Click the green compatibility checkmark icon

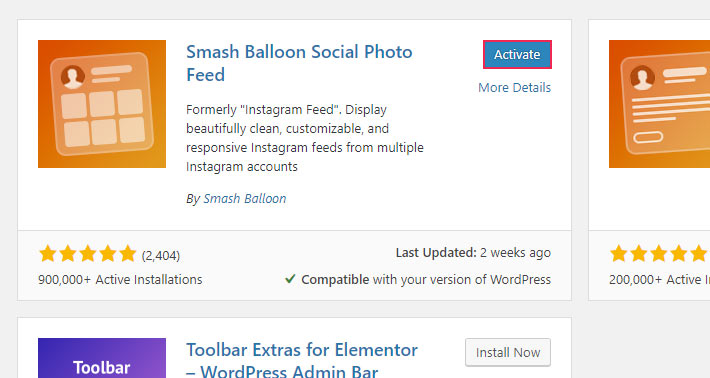pyautogui.click(x=290, y=279)
